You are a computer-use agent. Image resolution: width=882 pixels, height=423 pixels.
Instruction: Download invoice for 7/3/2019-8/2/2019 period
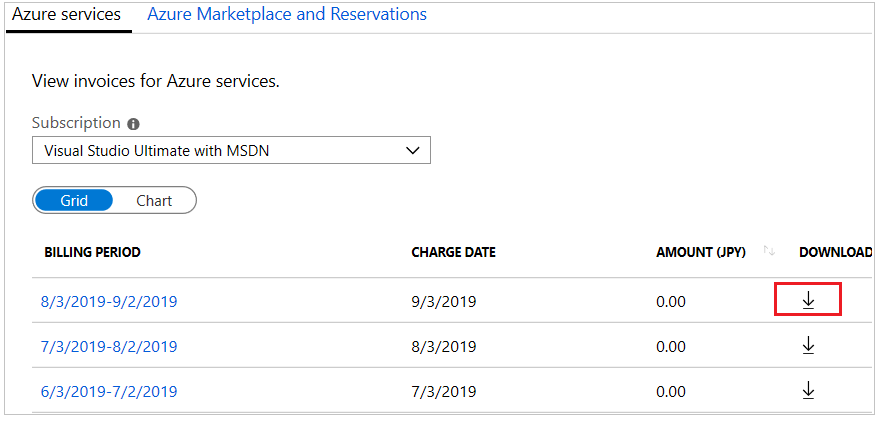(808, 346)
